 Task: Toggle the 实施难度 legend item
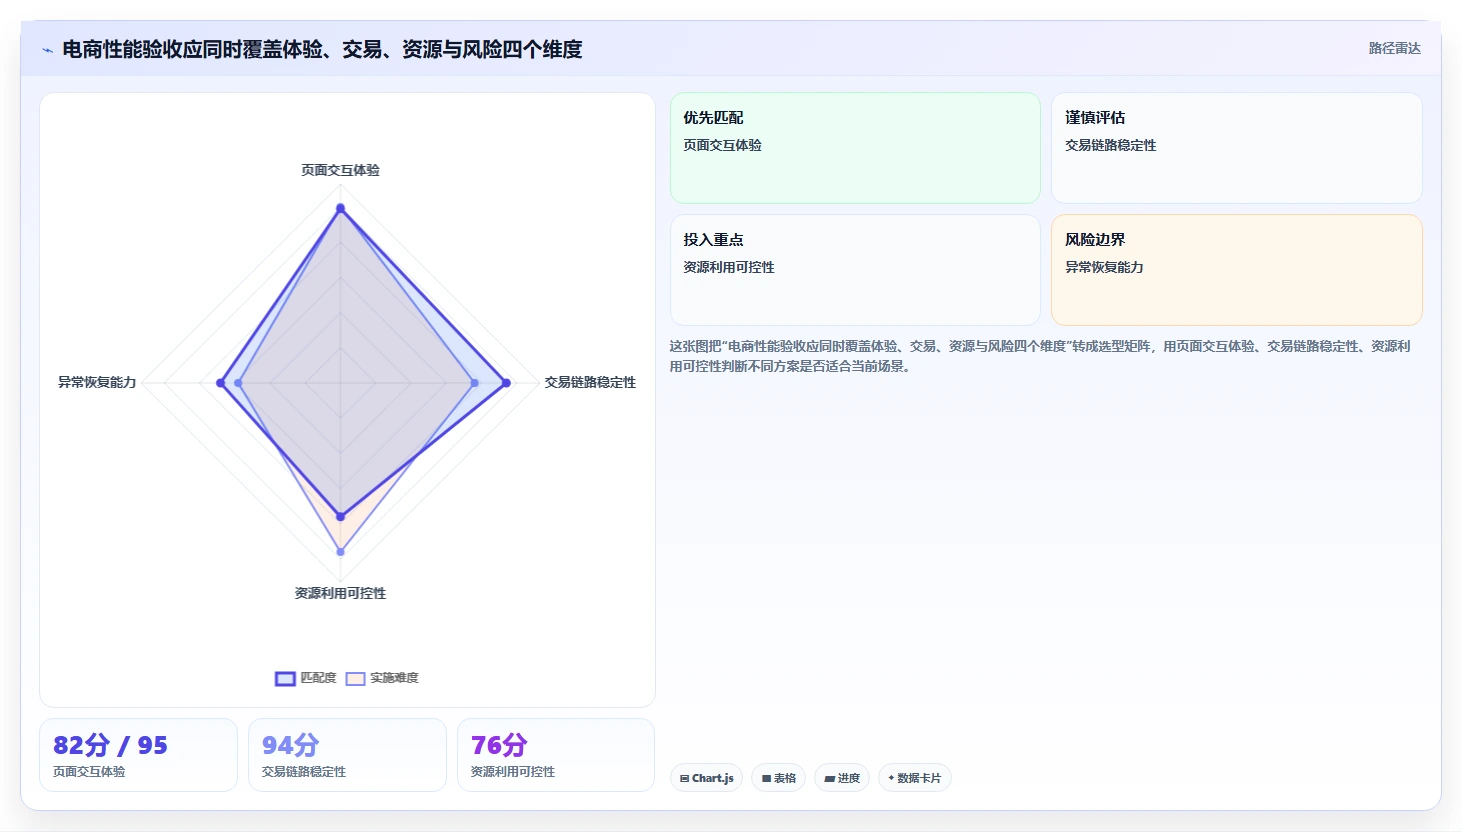(x=382, y=678)
